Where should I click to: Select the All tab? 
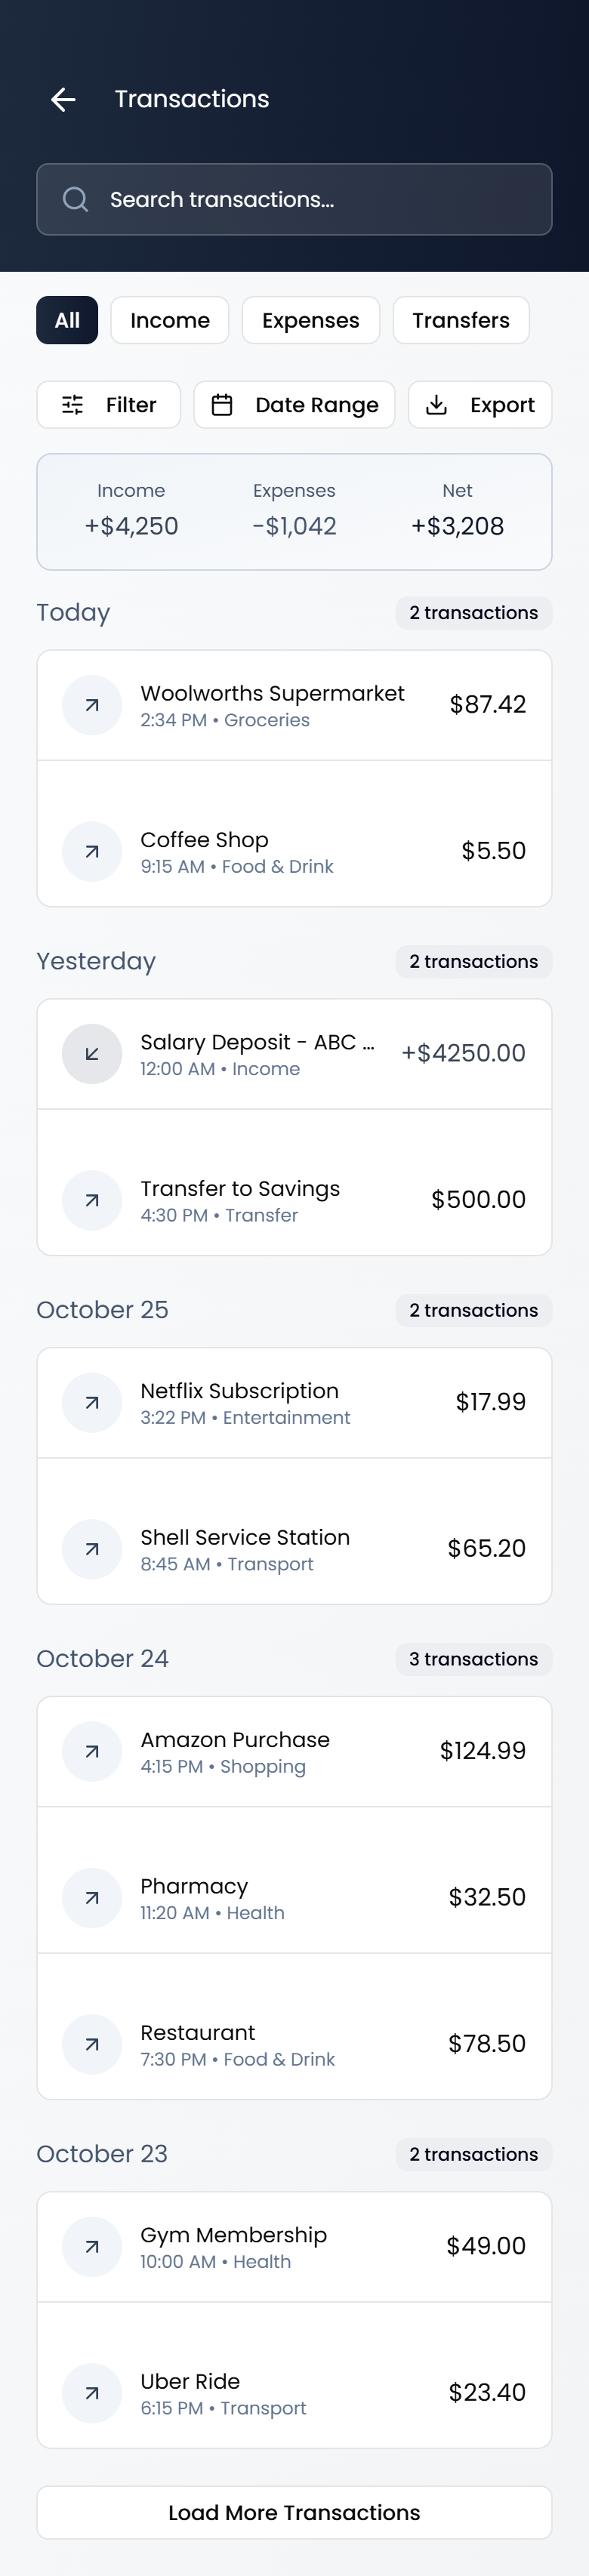pos(67,320)
